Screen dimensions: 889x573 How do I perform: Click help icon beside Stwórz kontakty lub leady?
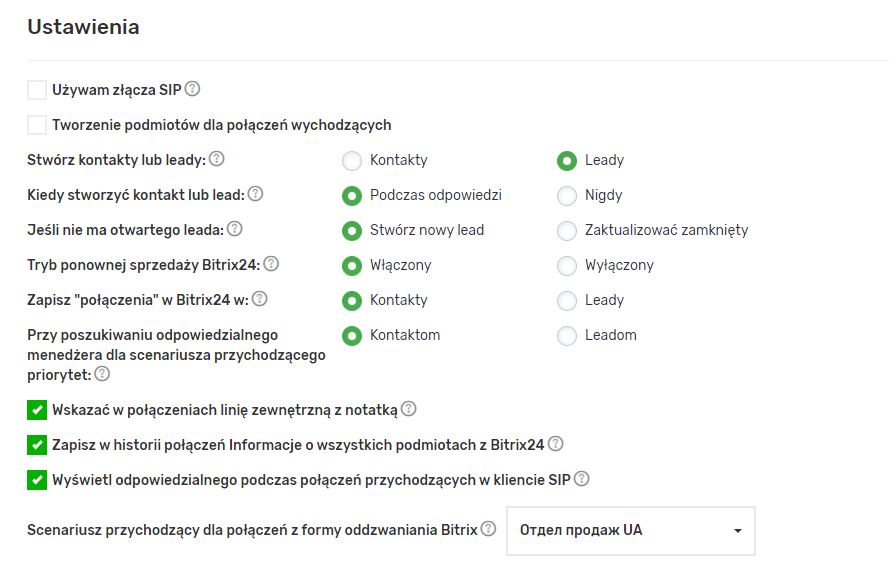coord(216,159)
